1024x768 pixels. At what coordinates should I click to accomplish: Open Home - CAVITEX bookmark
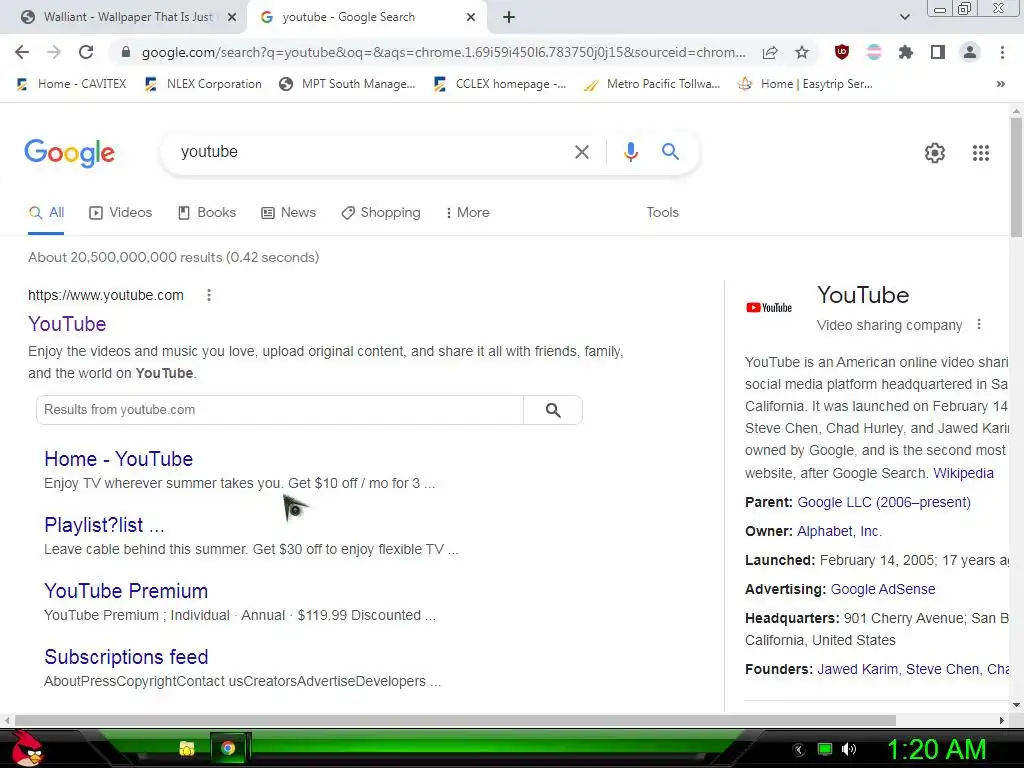71,84
